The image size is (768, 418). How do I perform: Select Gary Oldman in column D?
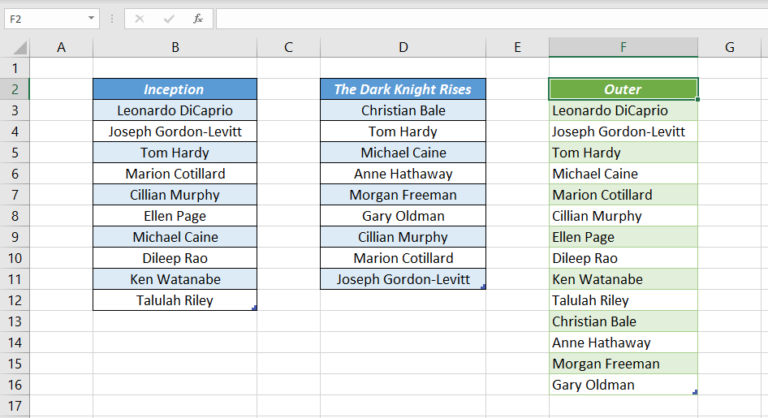403,216
